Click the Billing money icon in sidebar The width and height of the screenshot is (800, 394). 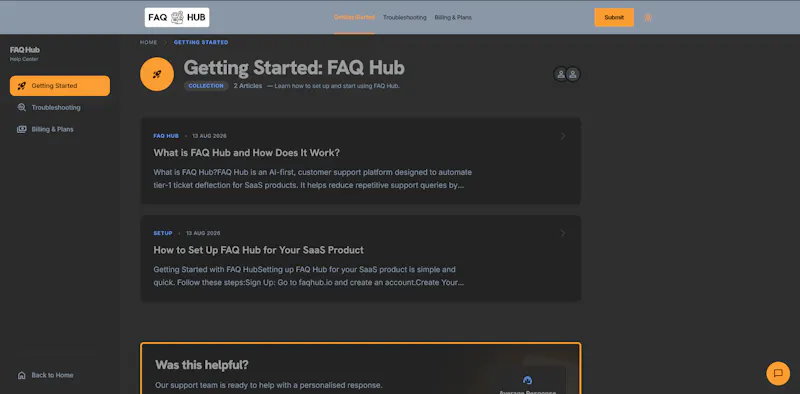click(21, 130)
